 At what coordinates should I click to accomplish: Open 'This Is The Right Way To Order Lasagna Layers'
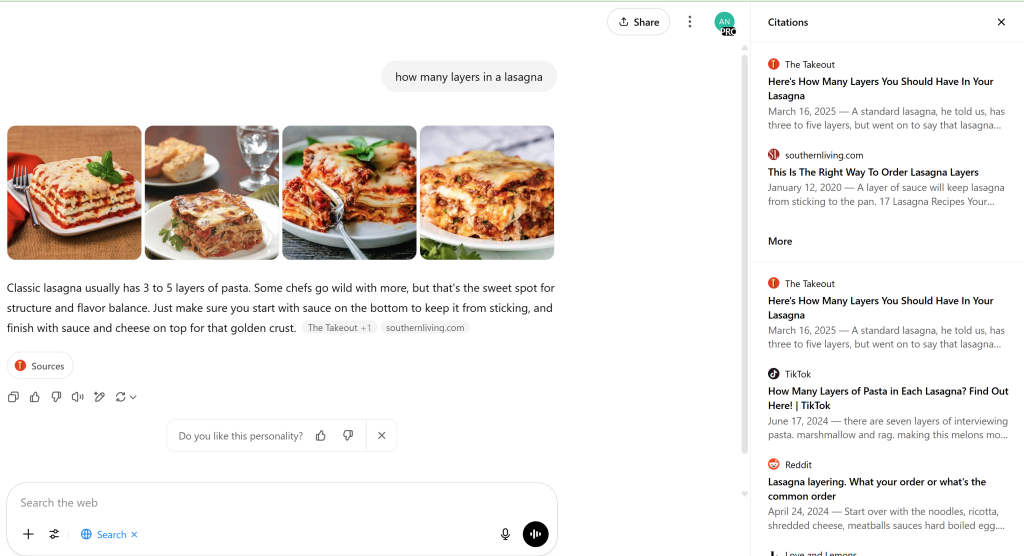(873, 172)
